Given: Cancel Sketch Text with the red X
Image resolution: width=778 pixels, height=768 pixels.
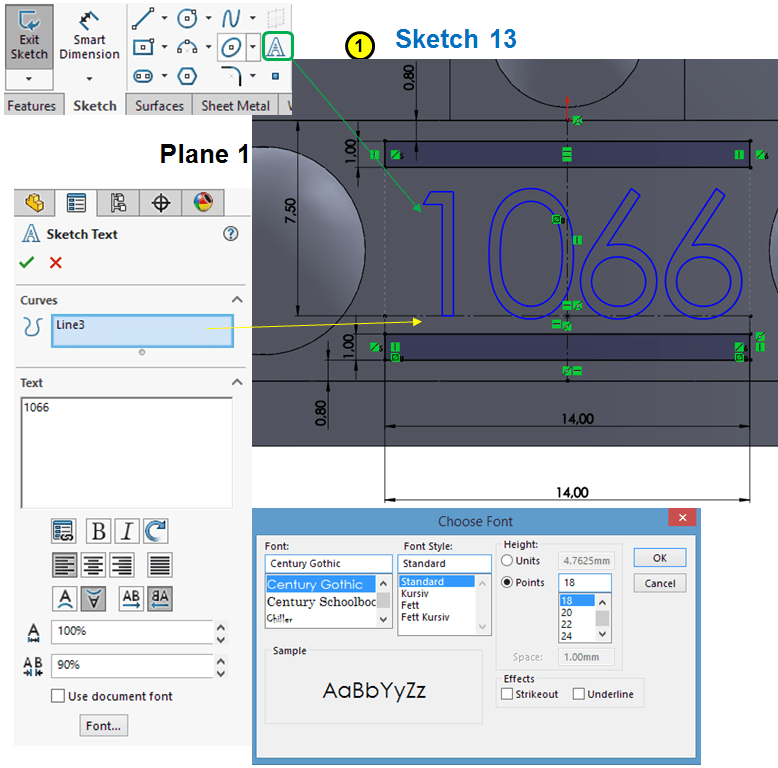Looking at the screenshot, I should [x=56, y=262].
